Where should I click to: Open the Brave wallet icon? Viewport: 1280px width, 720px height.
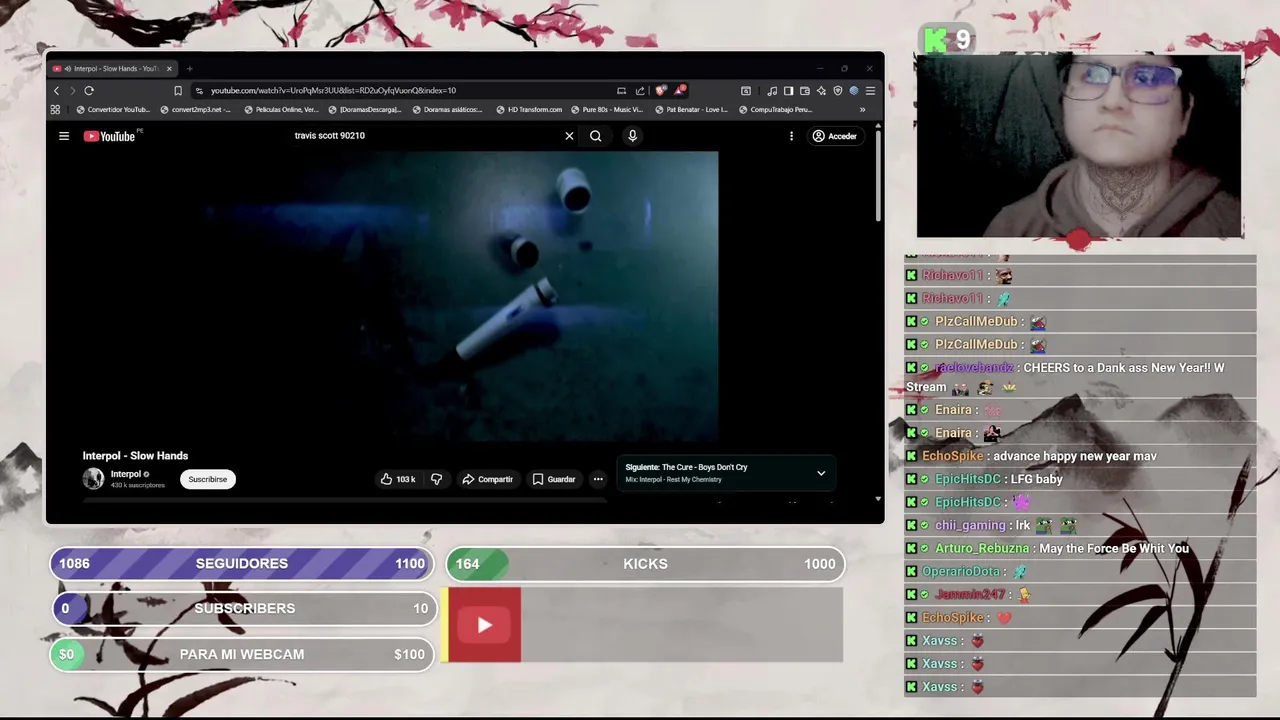(804, 91)
